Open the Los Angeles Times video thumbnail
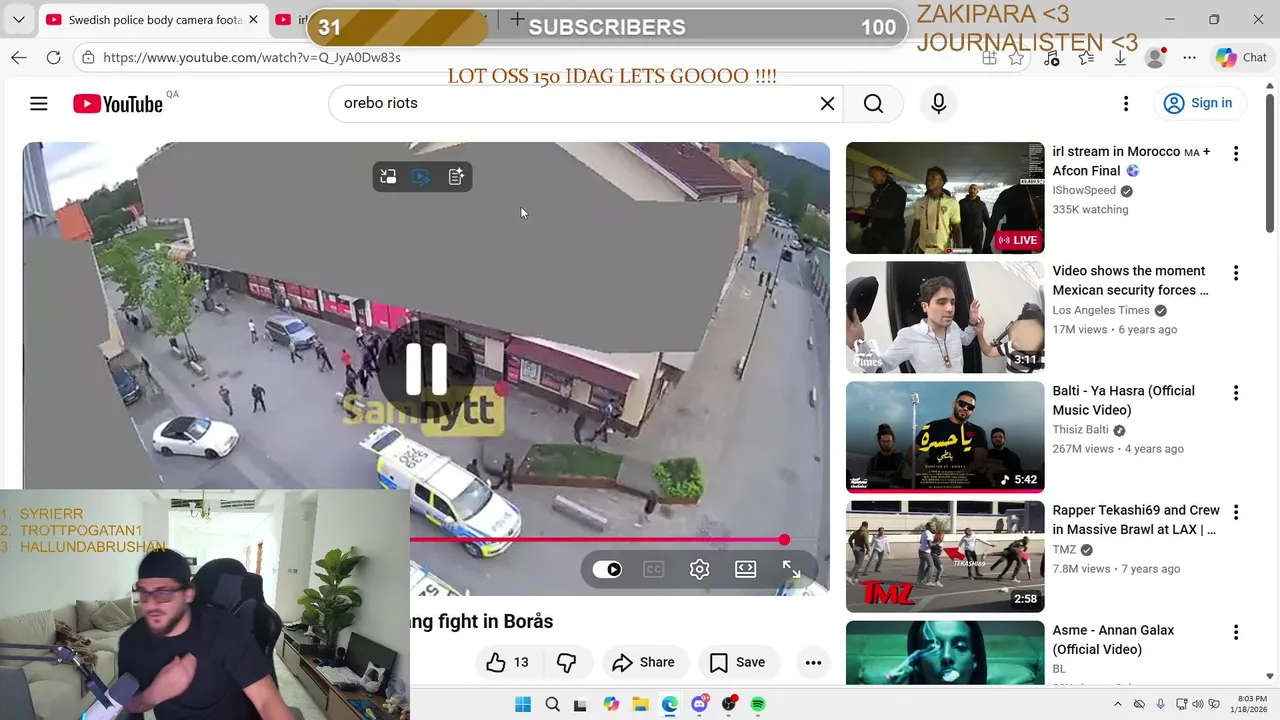The height and width of the screenshot is (720, 1280). [x=945, y=318]
